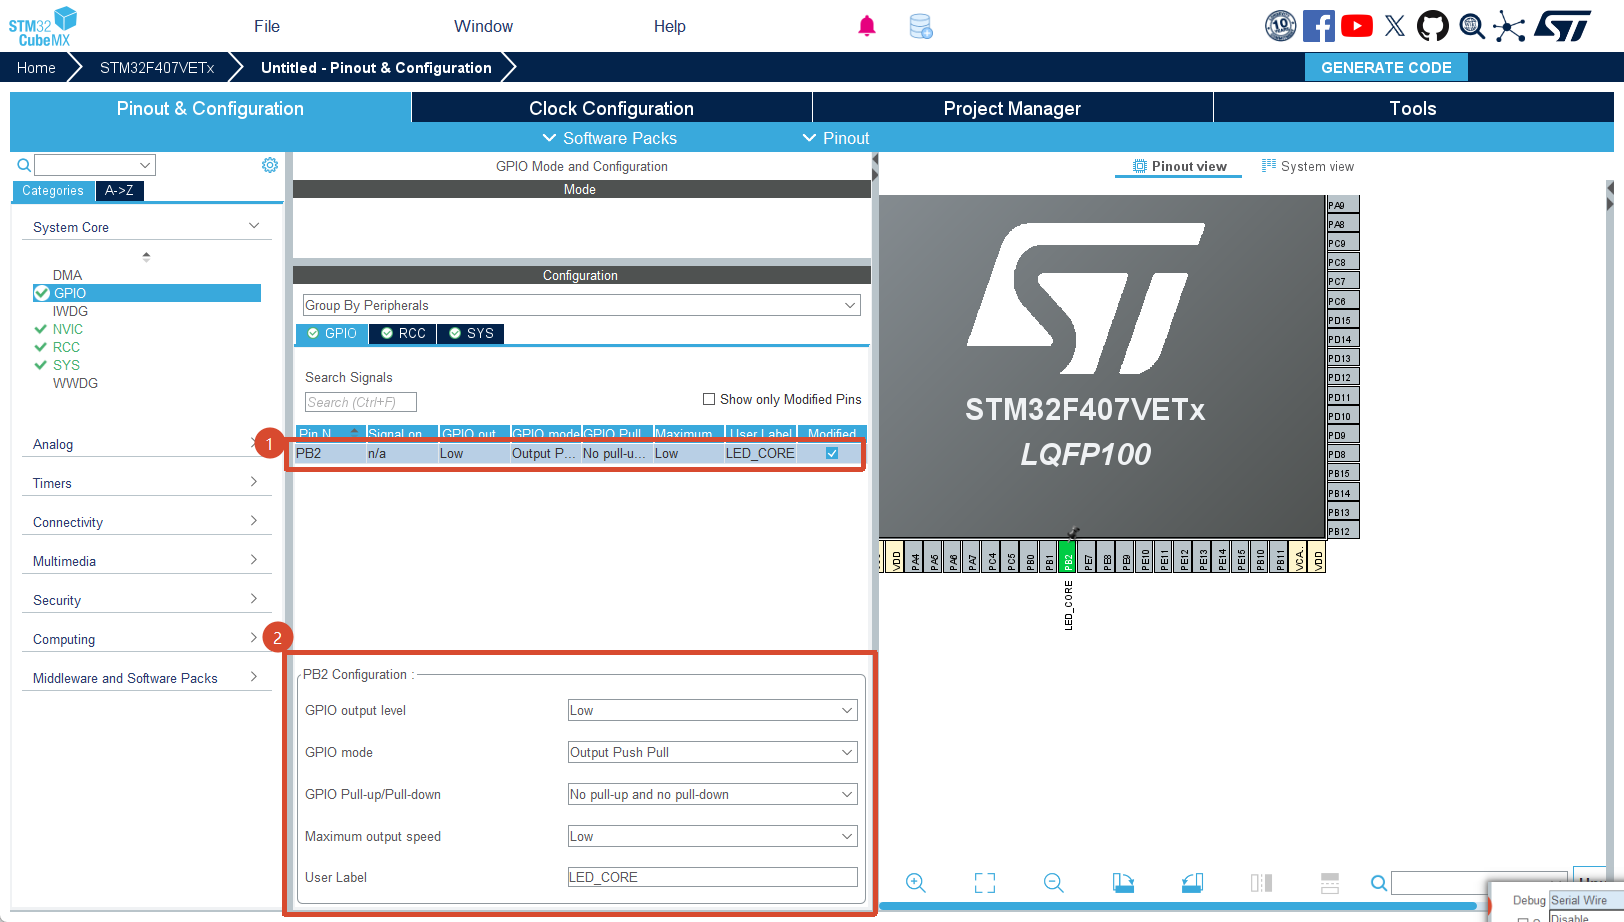
Task: Sort the table by Pin Name column
Action: pyautogui.click(x=331, y=433)
